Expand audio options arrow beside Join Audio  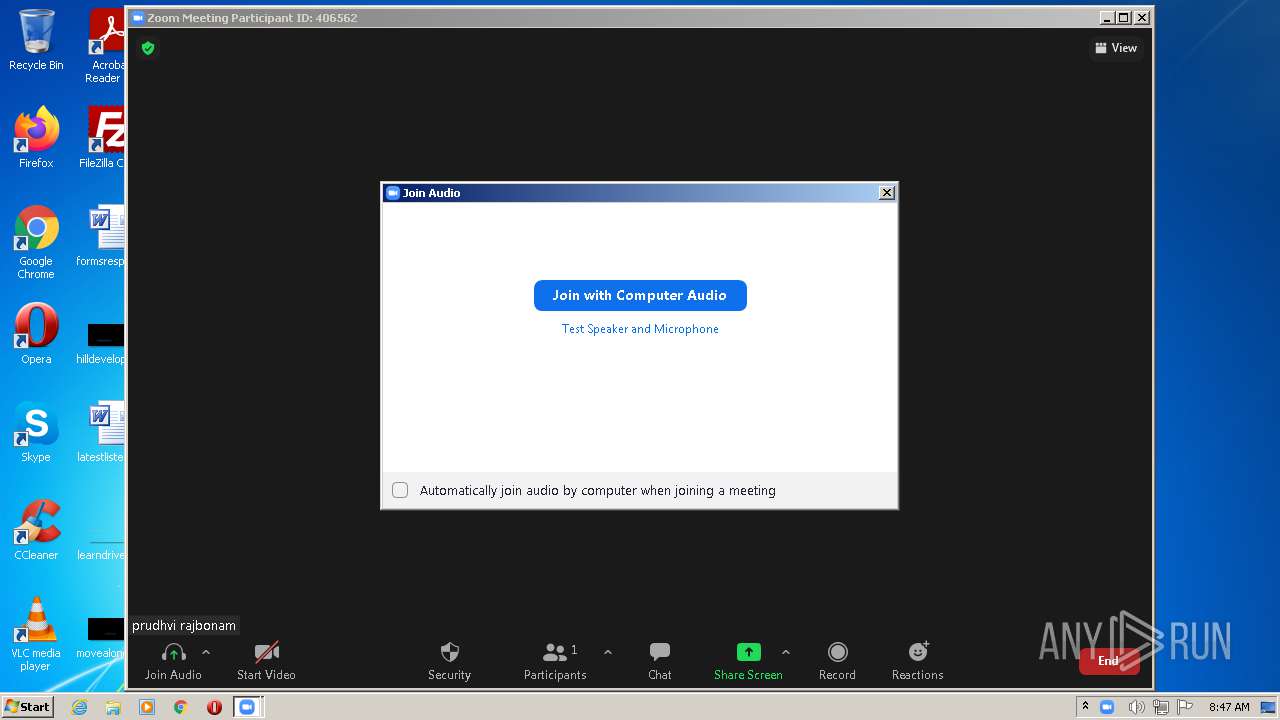point(206,652)
